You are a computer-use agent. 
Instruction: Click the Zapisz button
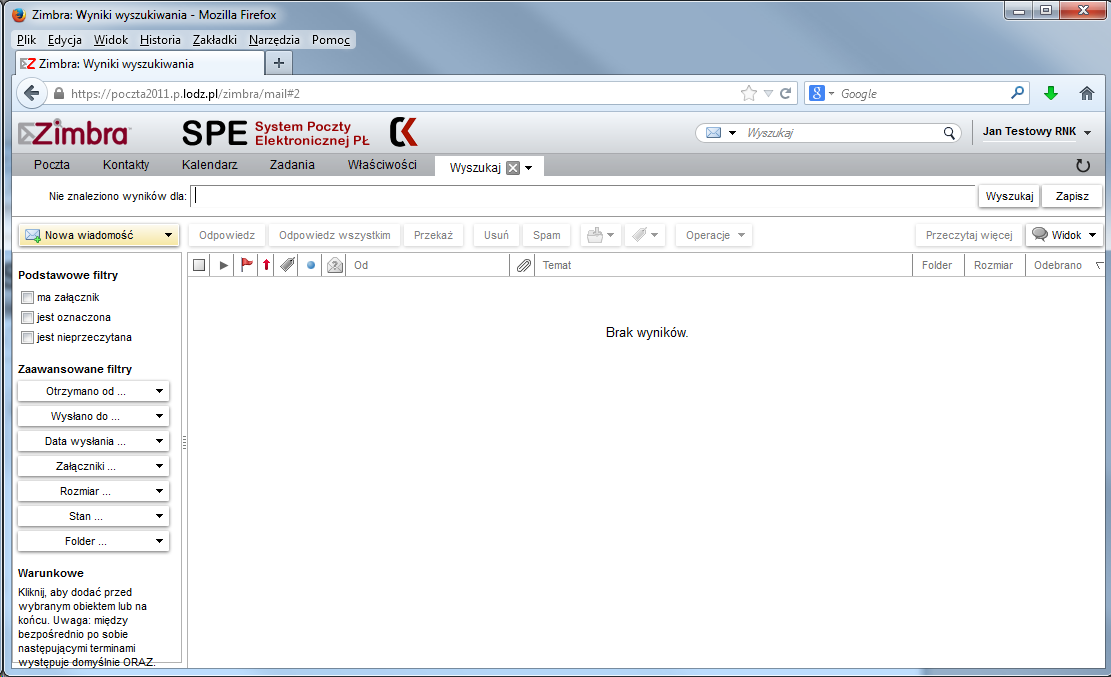pyautogui.click(x=1072, y=196)
